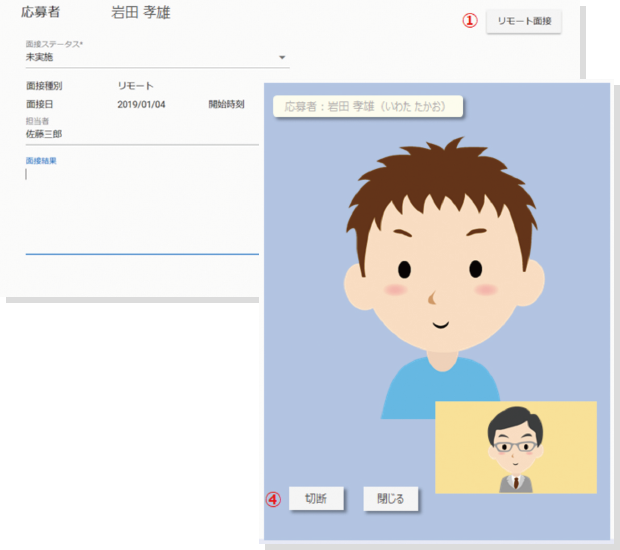Screen dimensions: 620x550
Task: Expand the 面接ステータス dropdown arrow
Action: (x=282, y=57)
